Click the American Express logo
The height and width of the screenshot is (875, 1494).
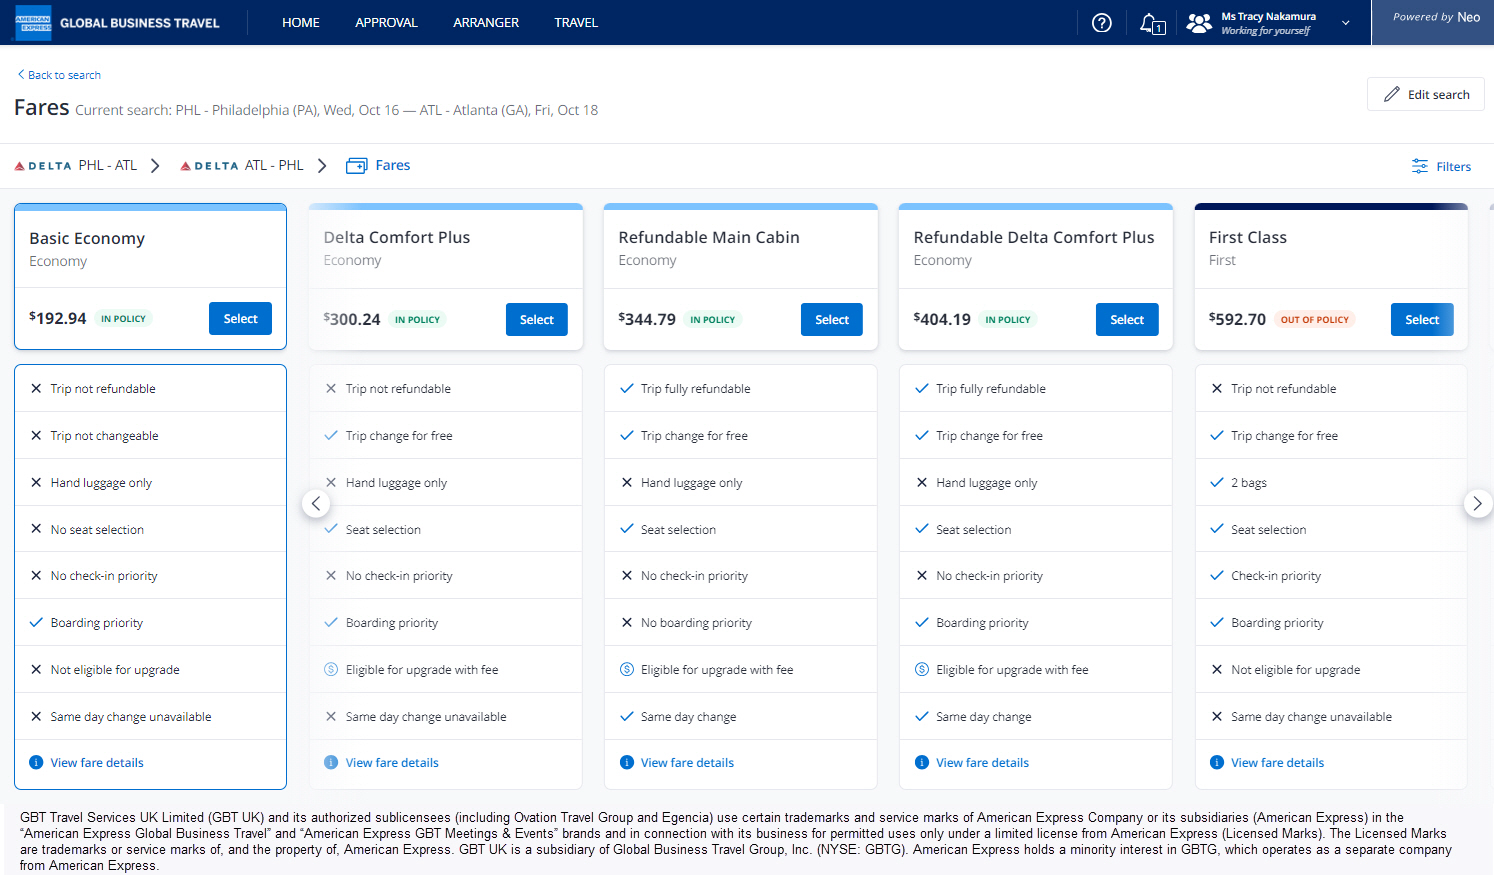click(x=33, y=22)
